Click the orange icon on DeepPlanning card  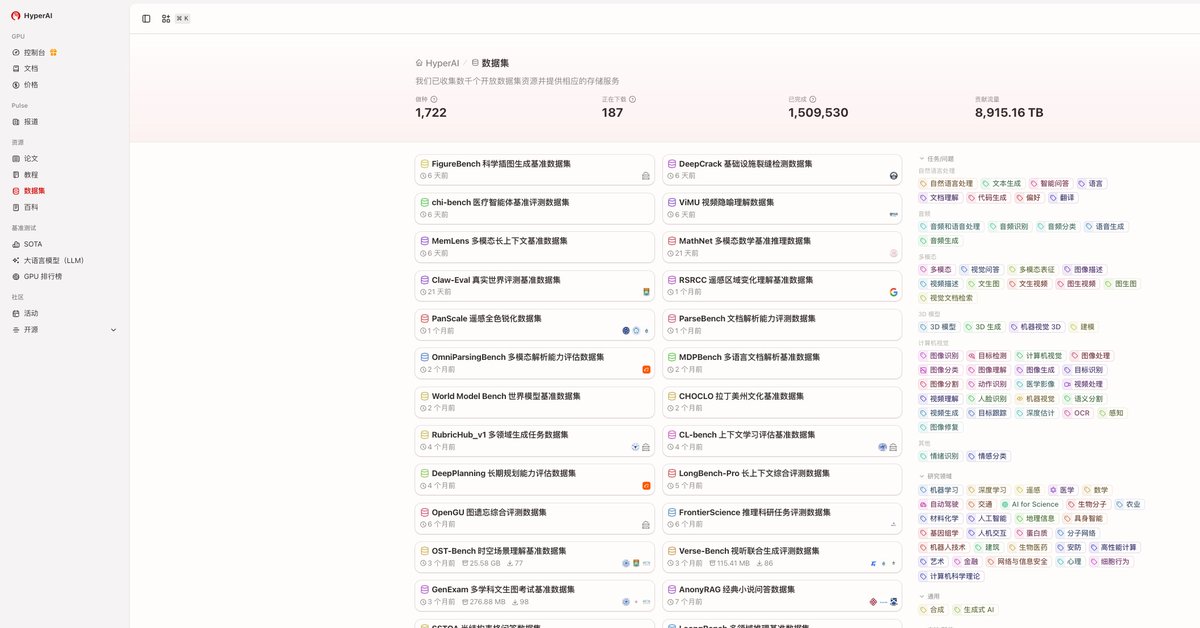tap(646, 486)
